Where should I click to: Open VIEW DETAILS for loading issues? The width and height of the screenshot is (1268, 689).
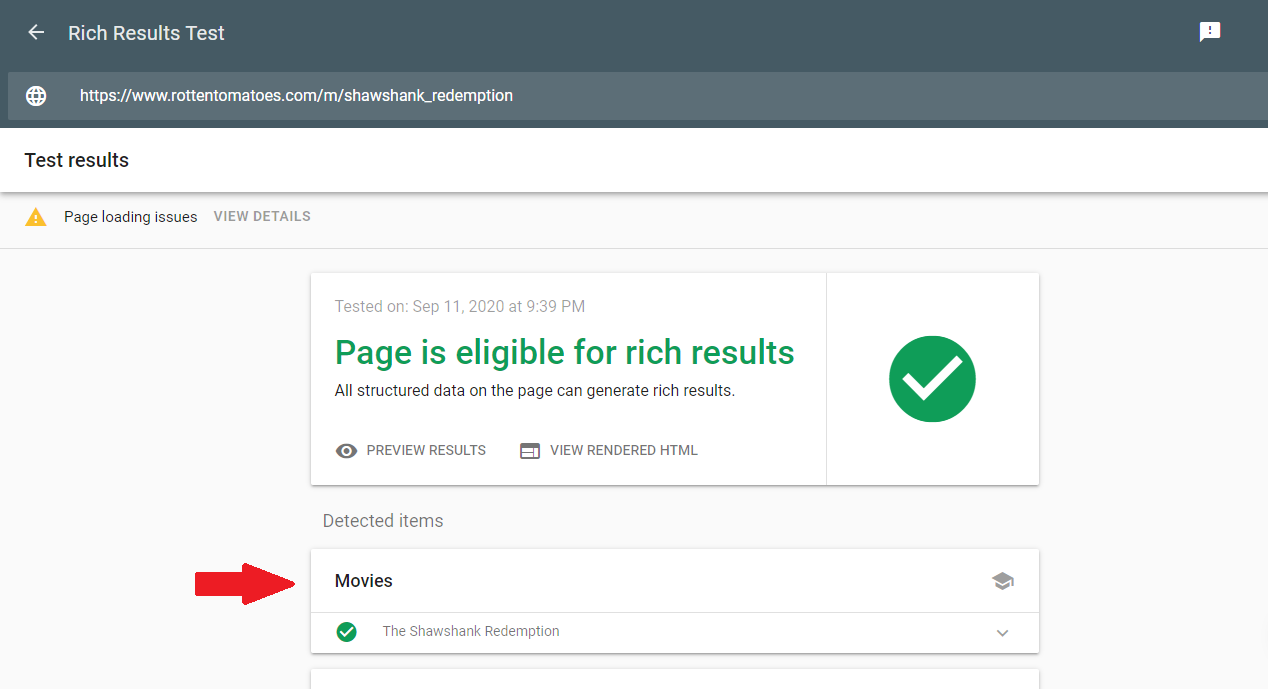tap(262, 216)
